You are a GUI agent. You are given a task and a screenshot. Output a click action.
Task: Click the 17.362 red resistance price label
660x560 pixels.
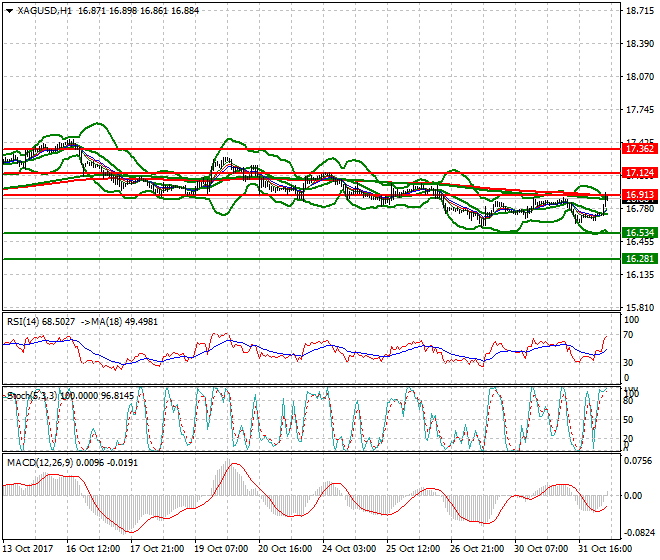tap(640, 149)
